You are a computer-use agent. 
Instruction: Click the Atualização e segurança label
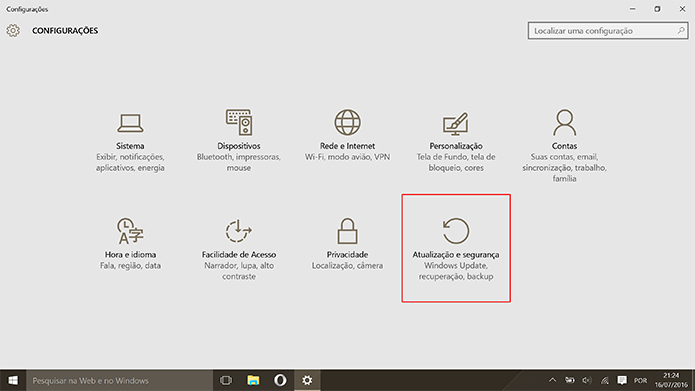point(456,254)
